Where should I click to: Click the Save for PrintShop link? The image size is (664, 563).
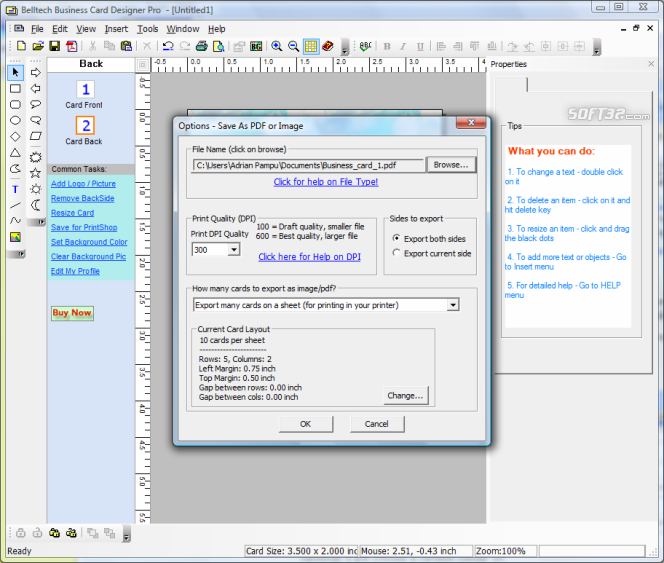coord(84,227)
